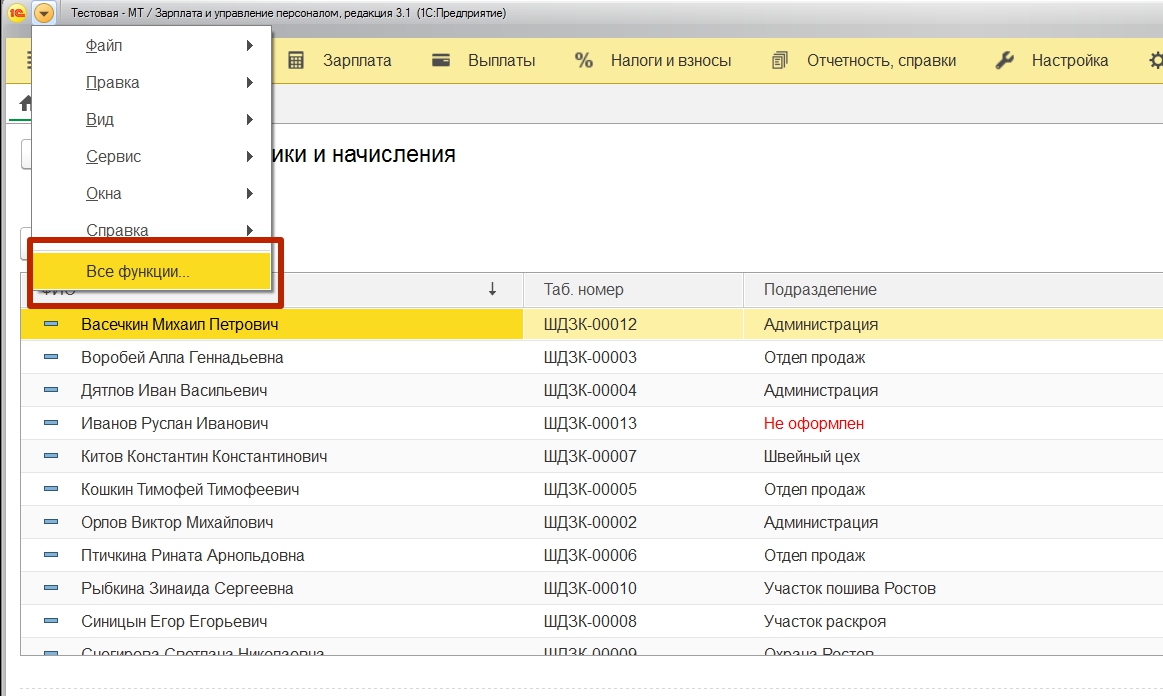Click tab number ШДЗК-00004
The width and height of the screenshot is (1163, 696).
(590, 390)
